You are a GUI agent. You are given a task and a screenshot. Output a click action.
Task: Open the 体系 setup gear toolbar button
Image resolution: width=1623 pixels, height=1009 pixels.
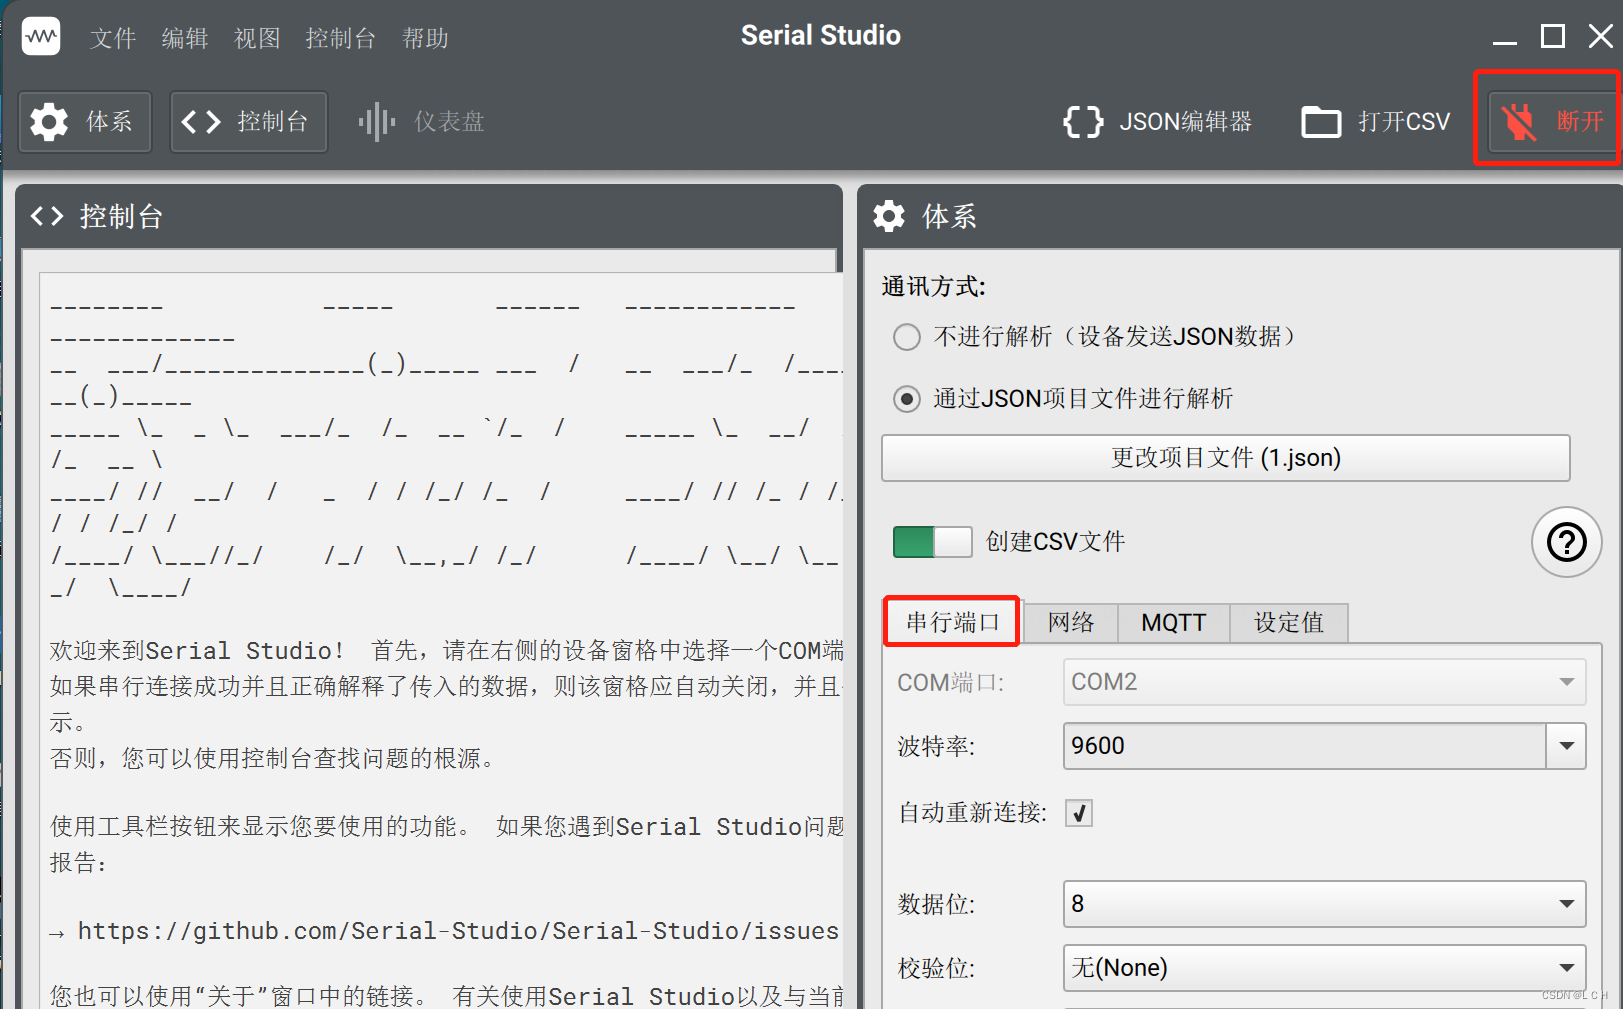click(x=85, y=122)
